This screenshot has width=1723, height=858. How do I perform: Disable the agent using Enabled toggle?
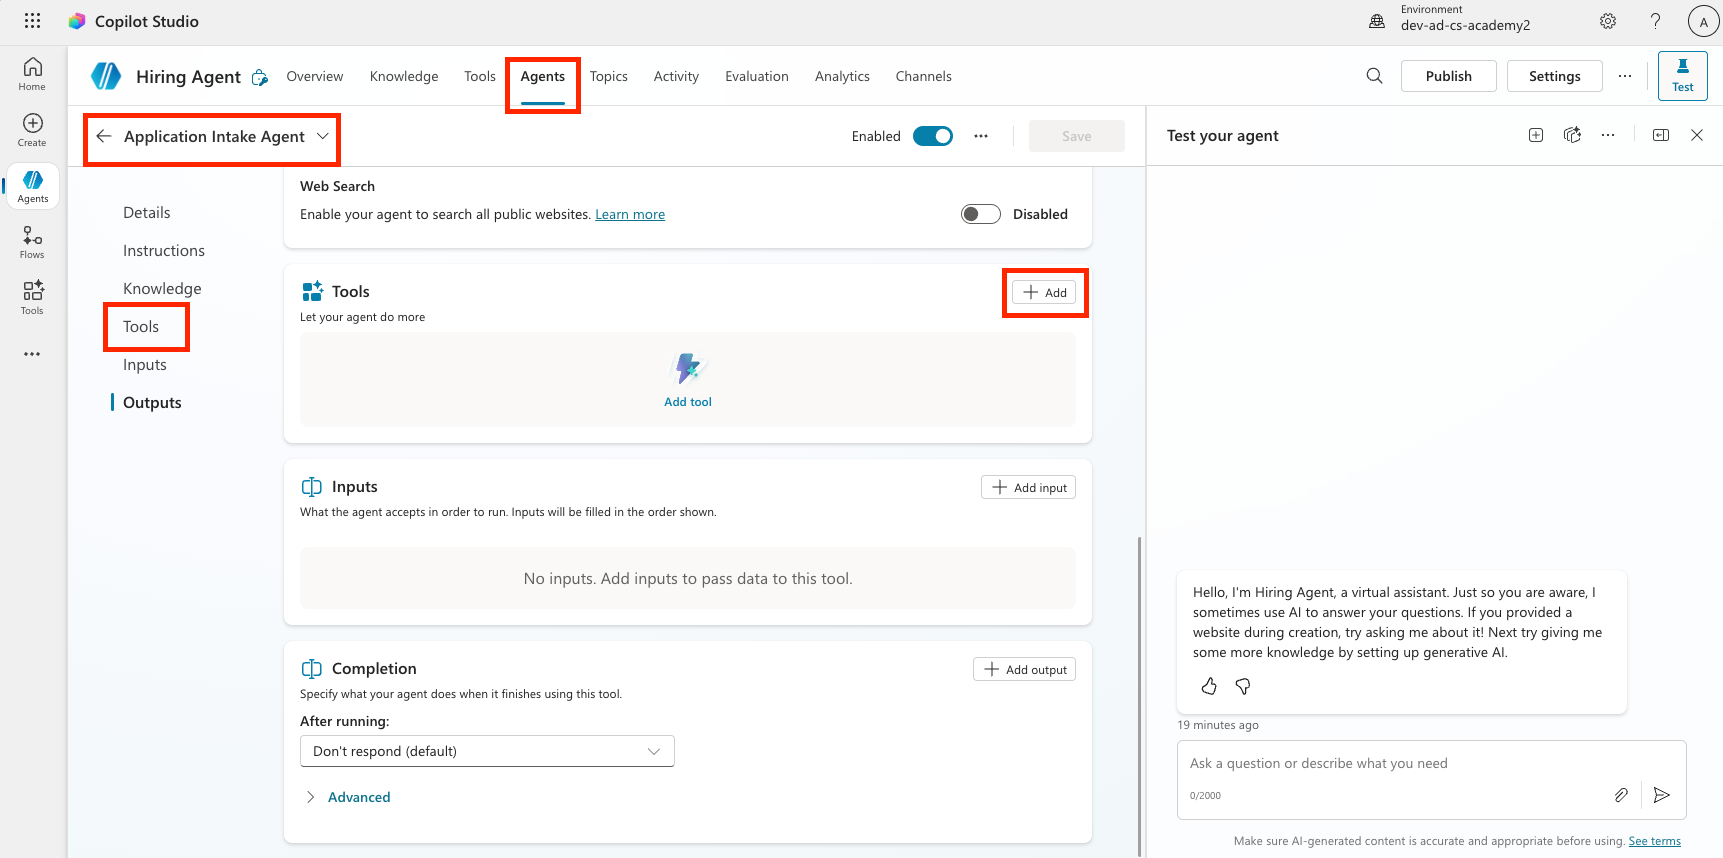click(932, 136)
